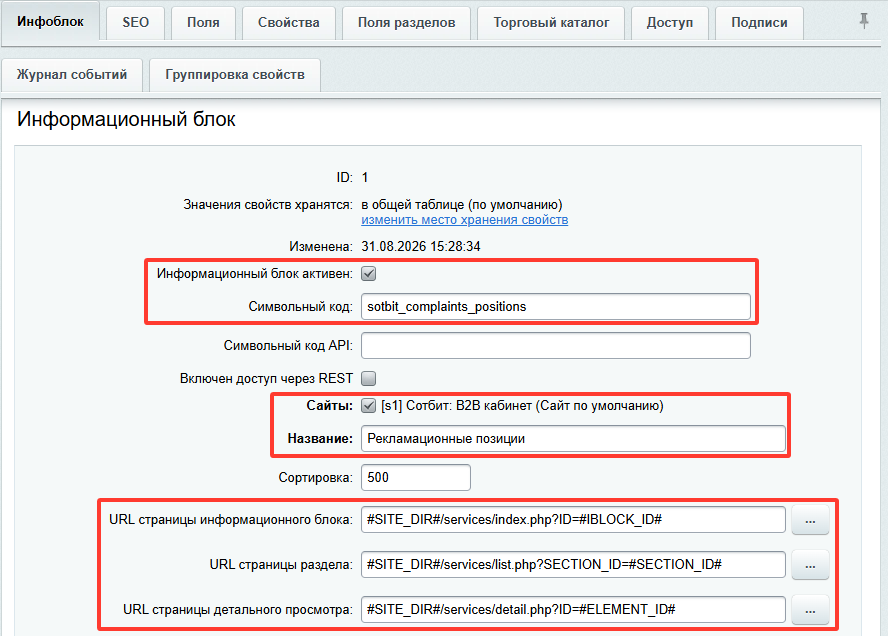This screenshot has height=636, width=888.
Task: Toggle site [s1] Сотбит: B2B кабинет checkbox
Action: click(369, 405)
